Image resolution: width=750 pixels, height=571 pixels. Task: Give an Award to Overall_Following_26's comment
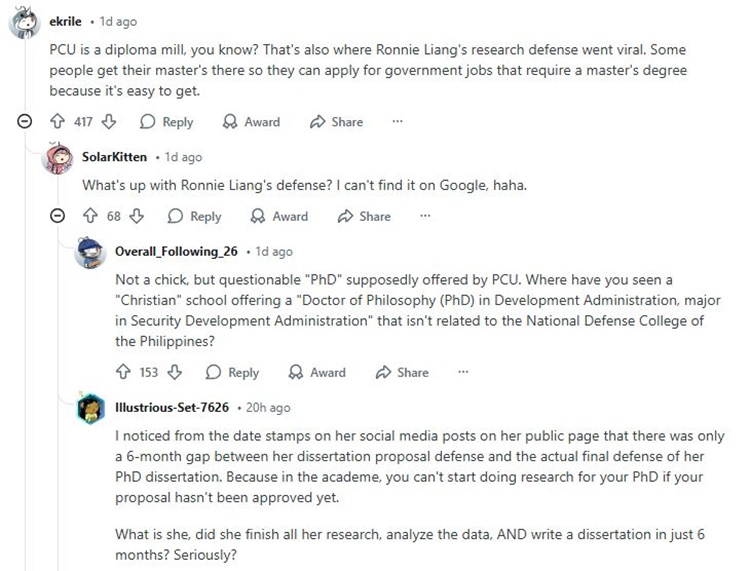click(x=317, y=372)
